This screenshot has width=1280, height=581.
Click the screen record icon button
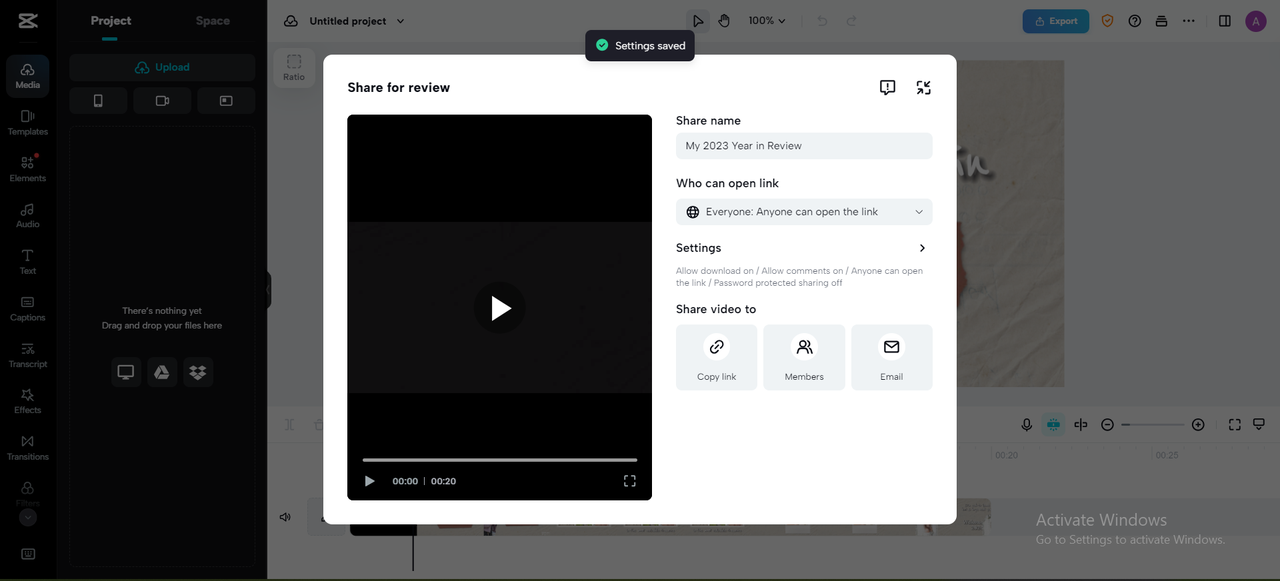(226, 101)
